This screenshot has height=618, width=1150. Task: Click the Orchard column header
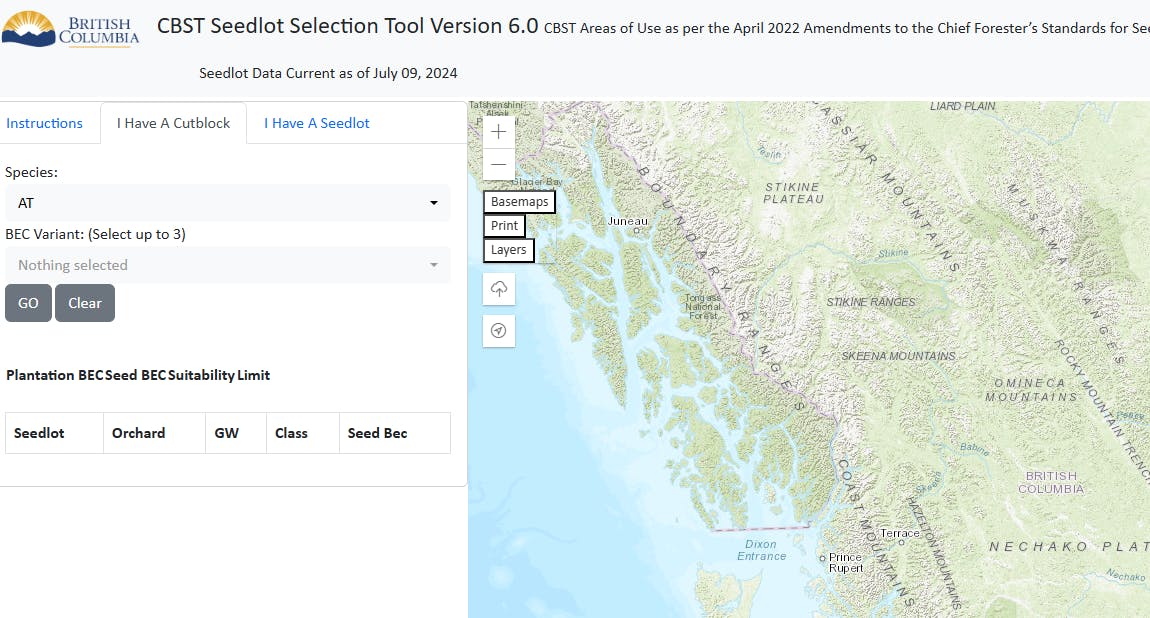click(x=139, y=432)
